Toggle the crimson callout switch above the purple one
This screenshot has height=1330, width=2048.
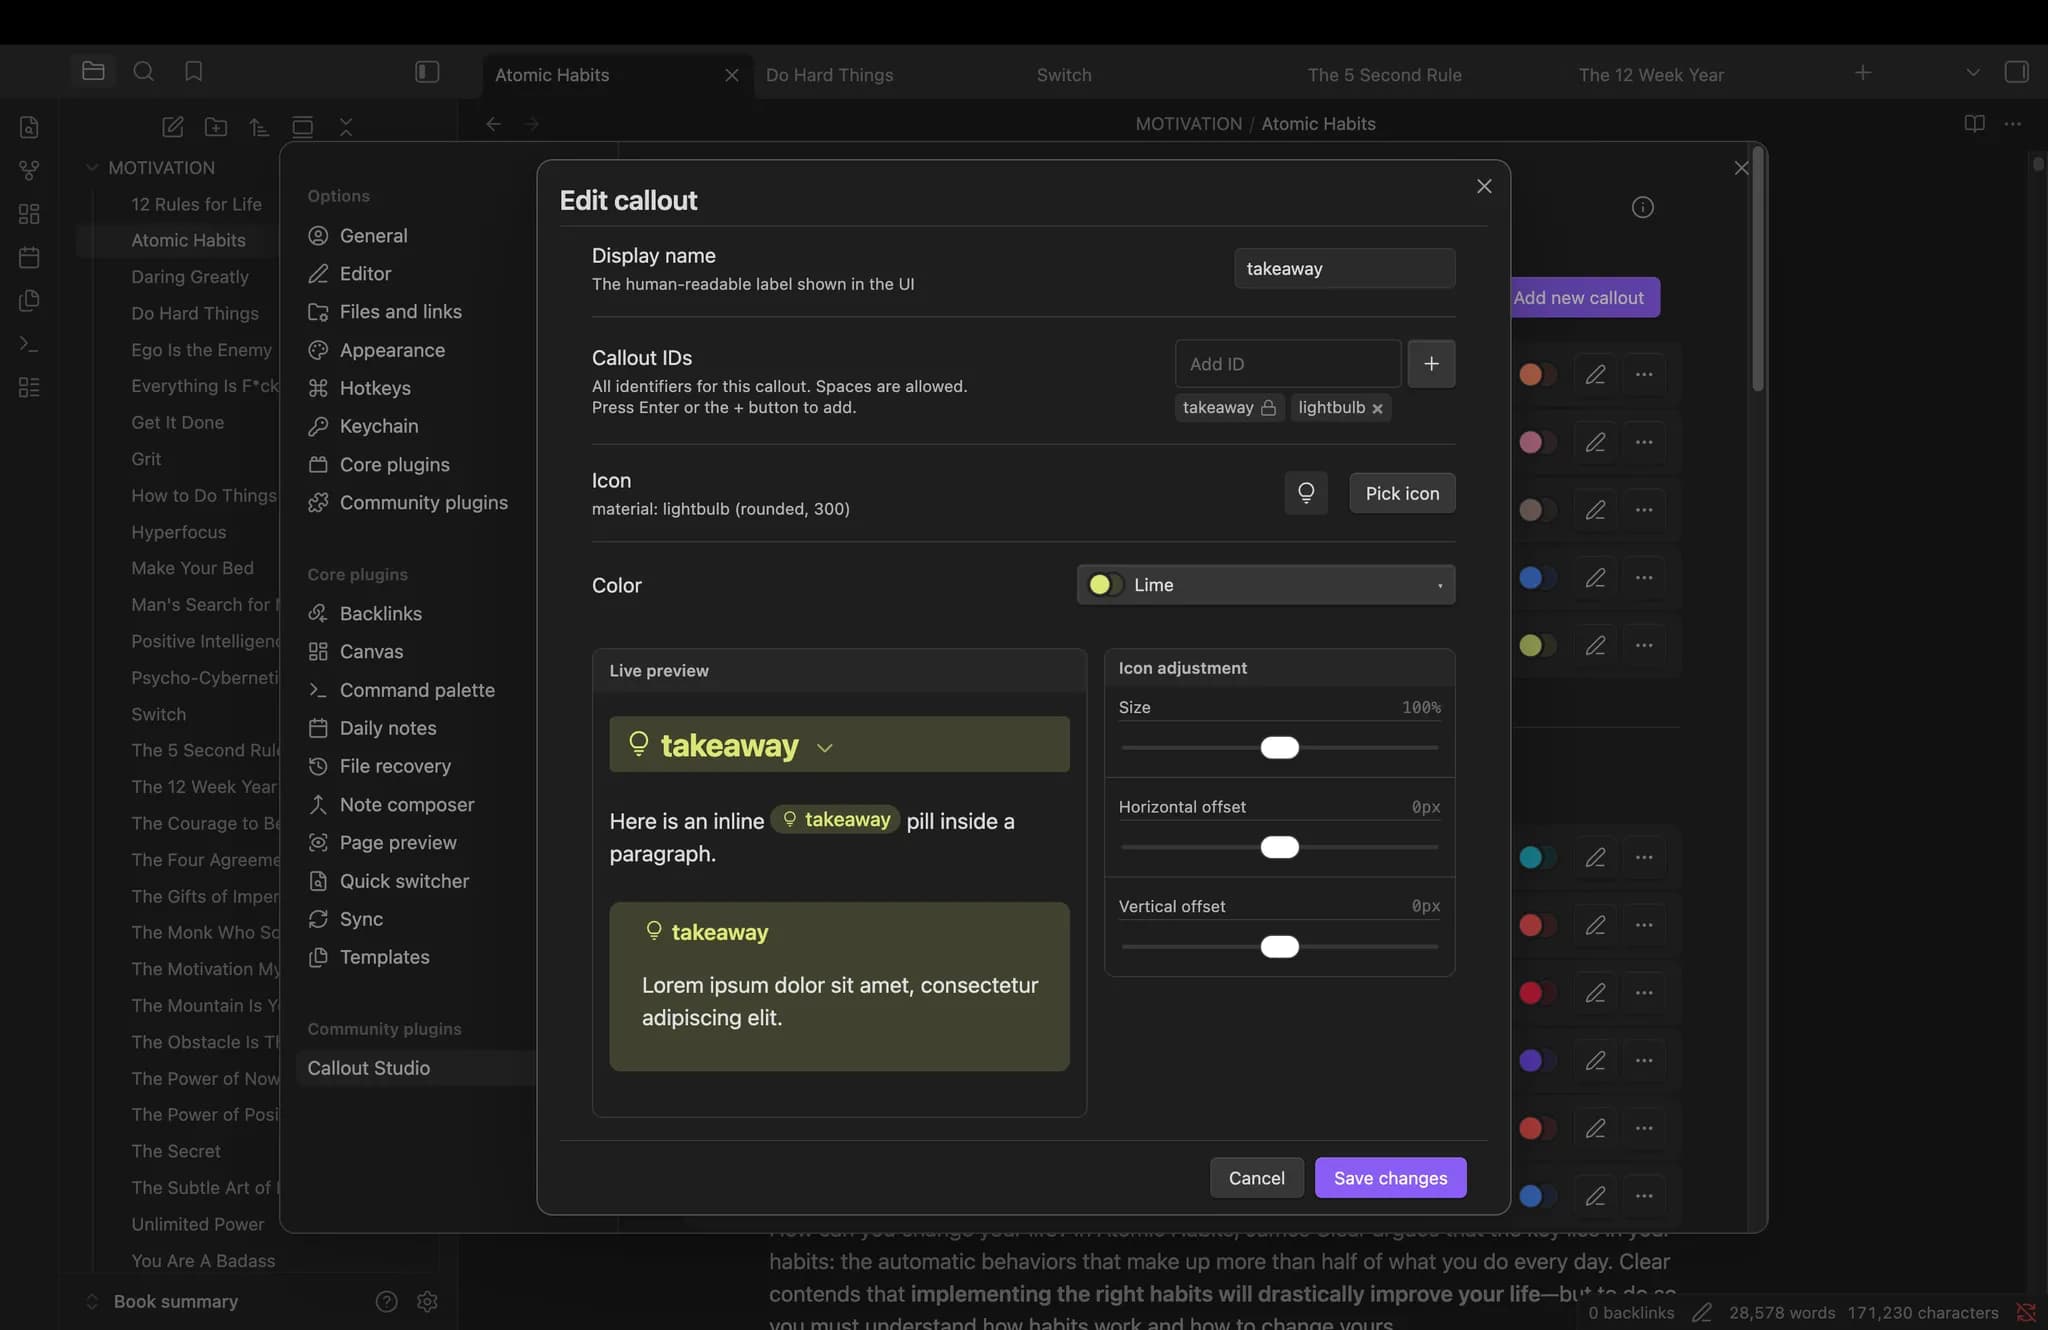[1537, 993]
